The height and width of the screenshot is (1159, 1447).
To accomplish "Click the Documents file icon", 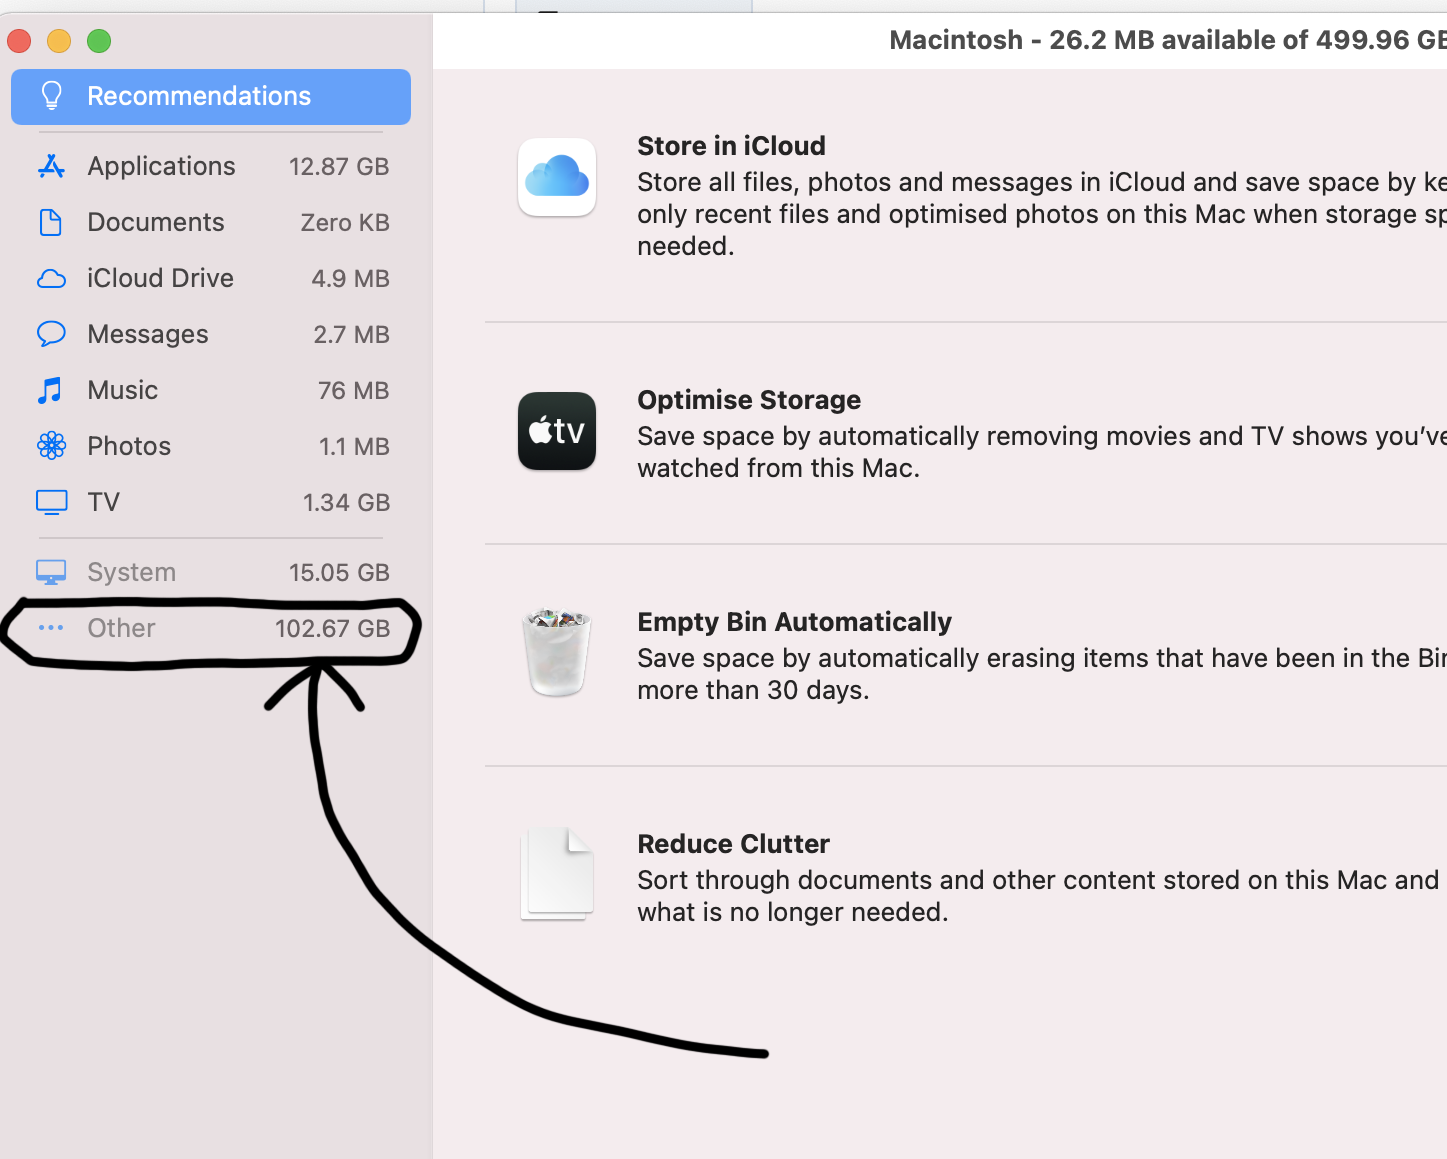I will 50,222.
